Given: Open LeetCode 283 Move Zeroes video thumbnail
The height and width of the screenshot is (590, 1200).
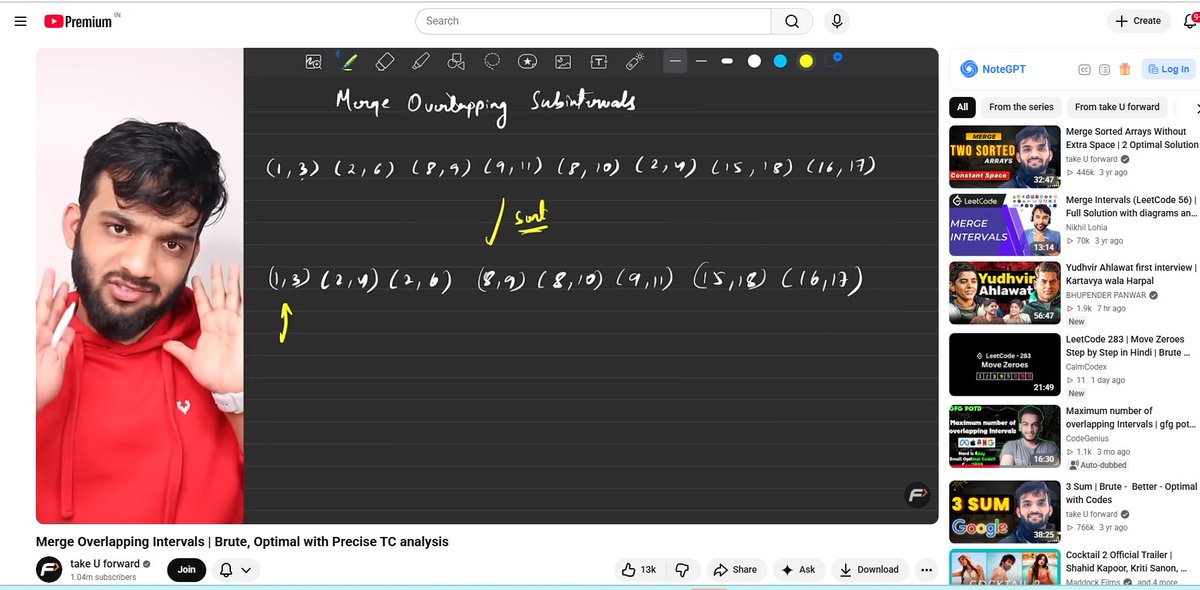Looking at the screenshot, I should click(1005, 364).
